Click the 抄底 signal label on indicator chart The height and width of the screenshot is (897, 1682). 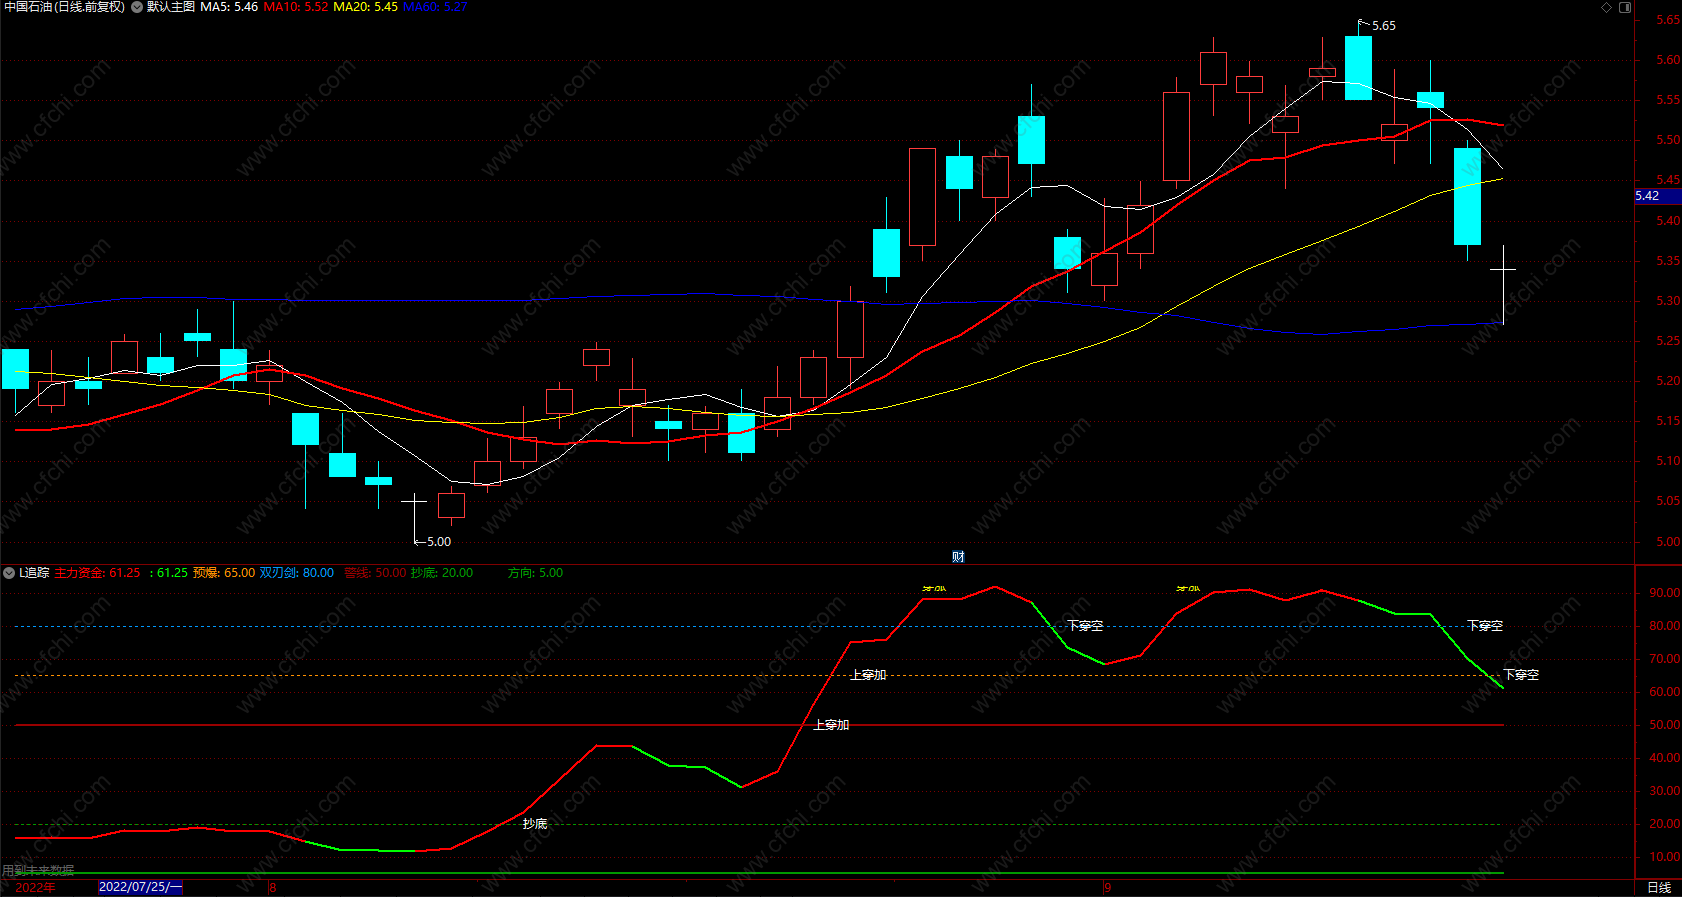[x=535, y=824]
